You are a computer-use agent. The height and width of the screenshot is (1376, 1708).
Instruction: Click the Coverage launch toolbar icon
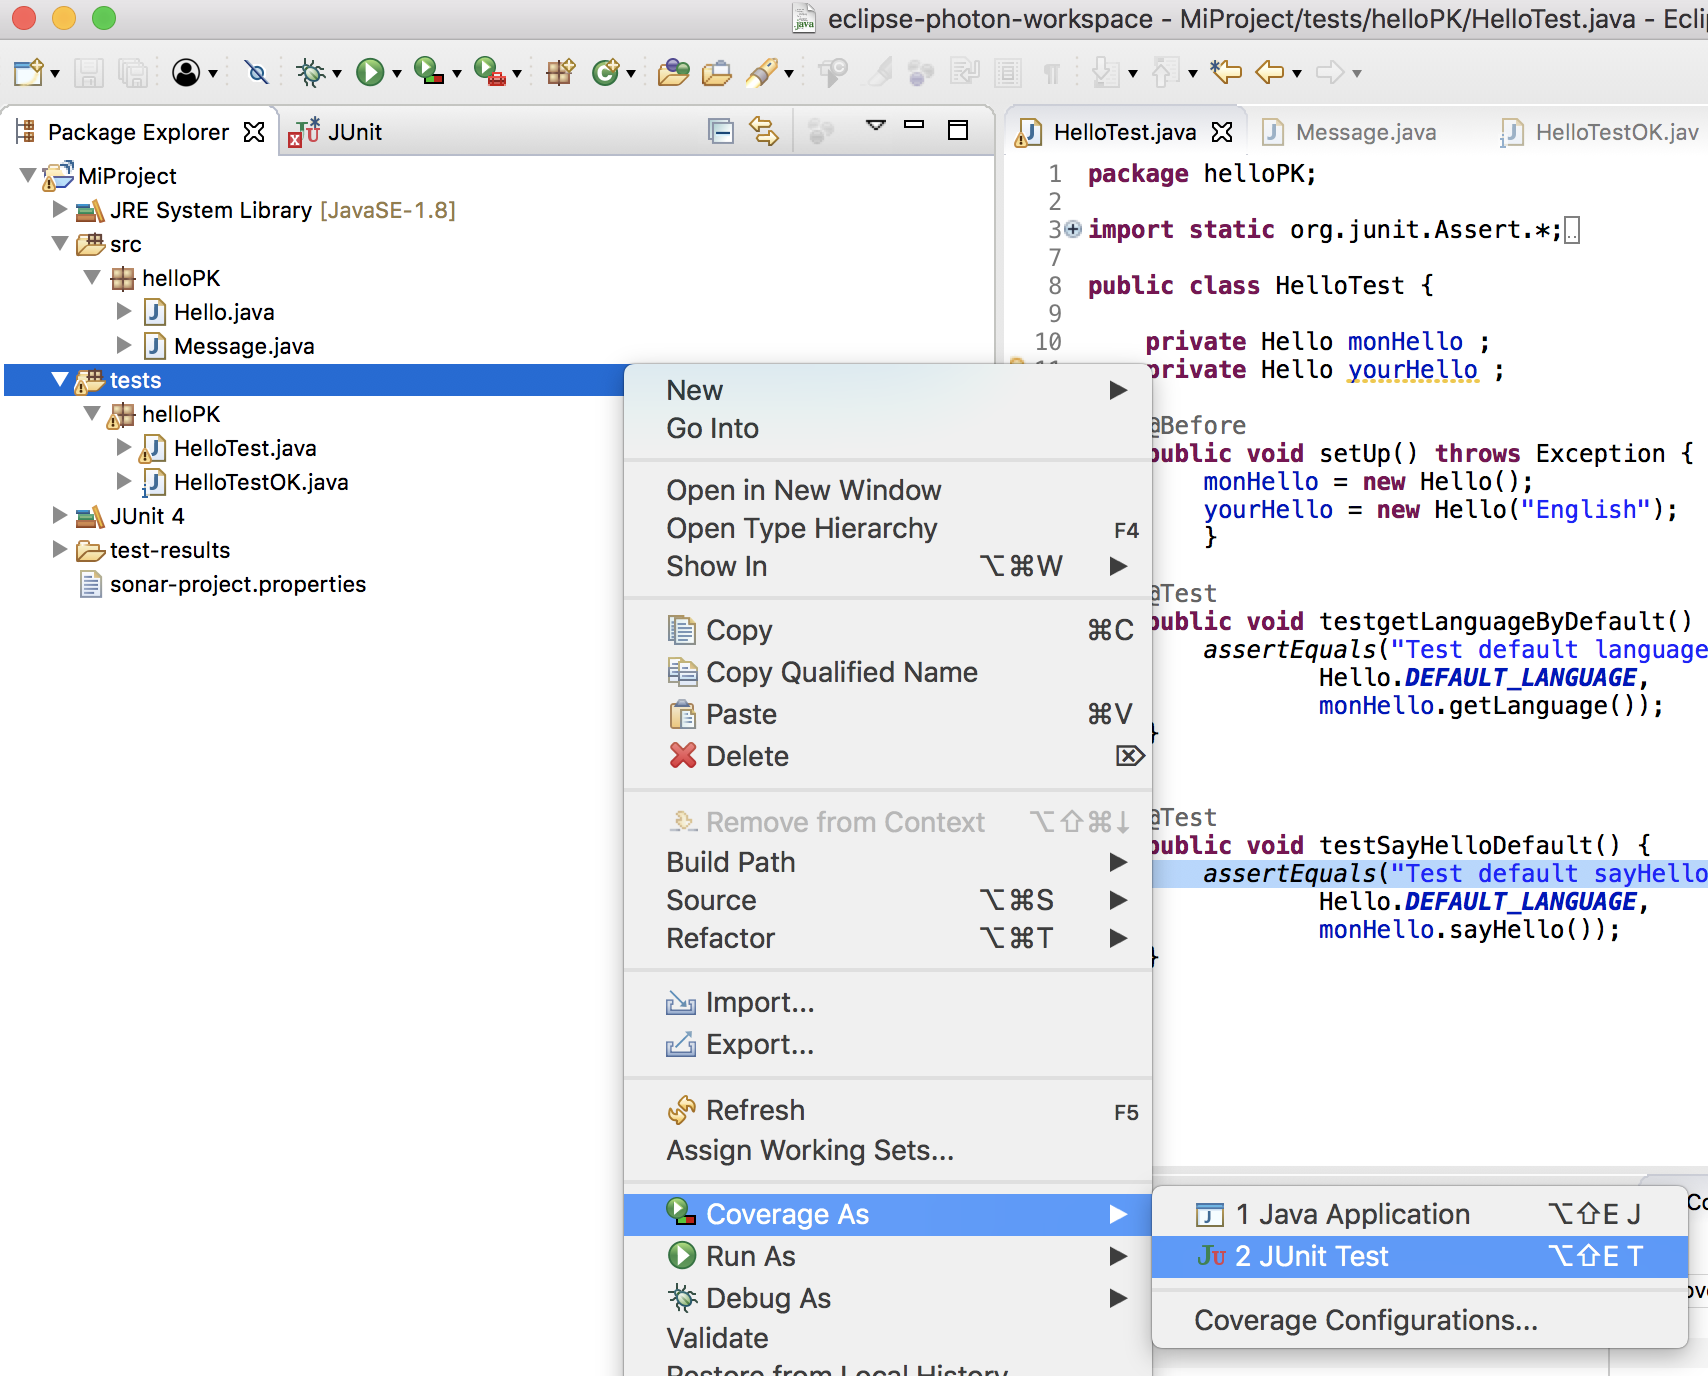(429, 71)
